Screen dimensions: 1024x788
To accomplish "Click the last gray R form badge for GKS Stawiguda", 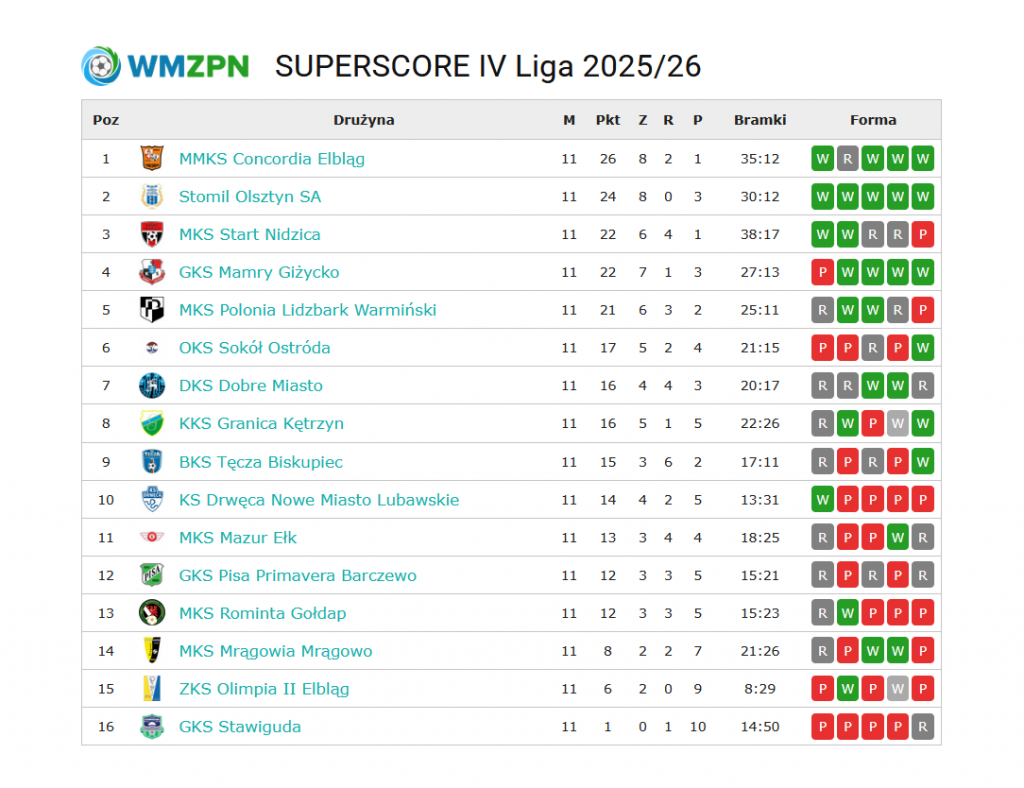I will point(923,727).
